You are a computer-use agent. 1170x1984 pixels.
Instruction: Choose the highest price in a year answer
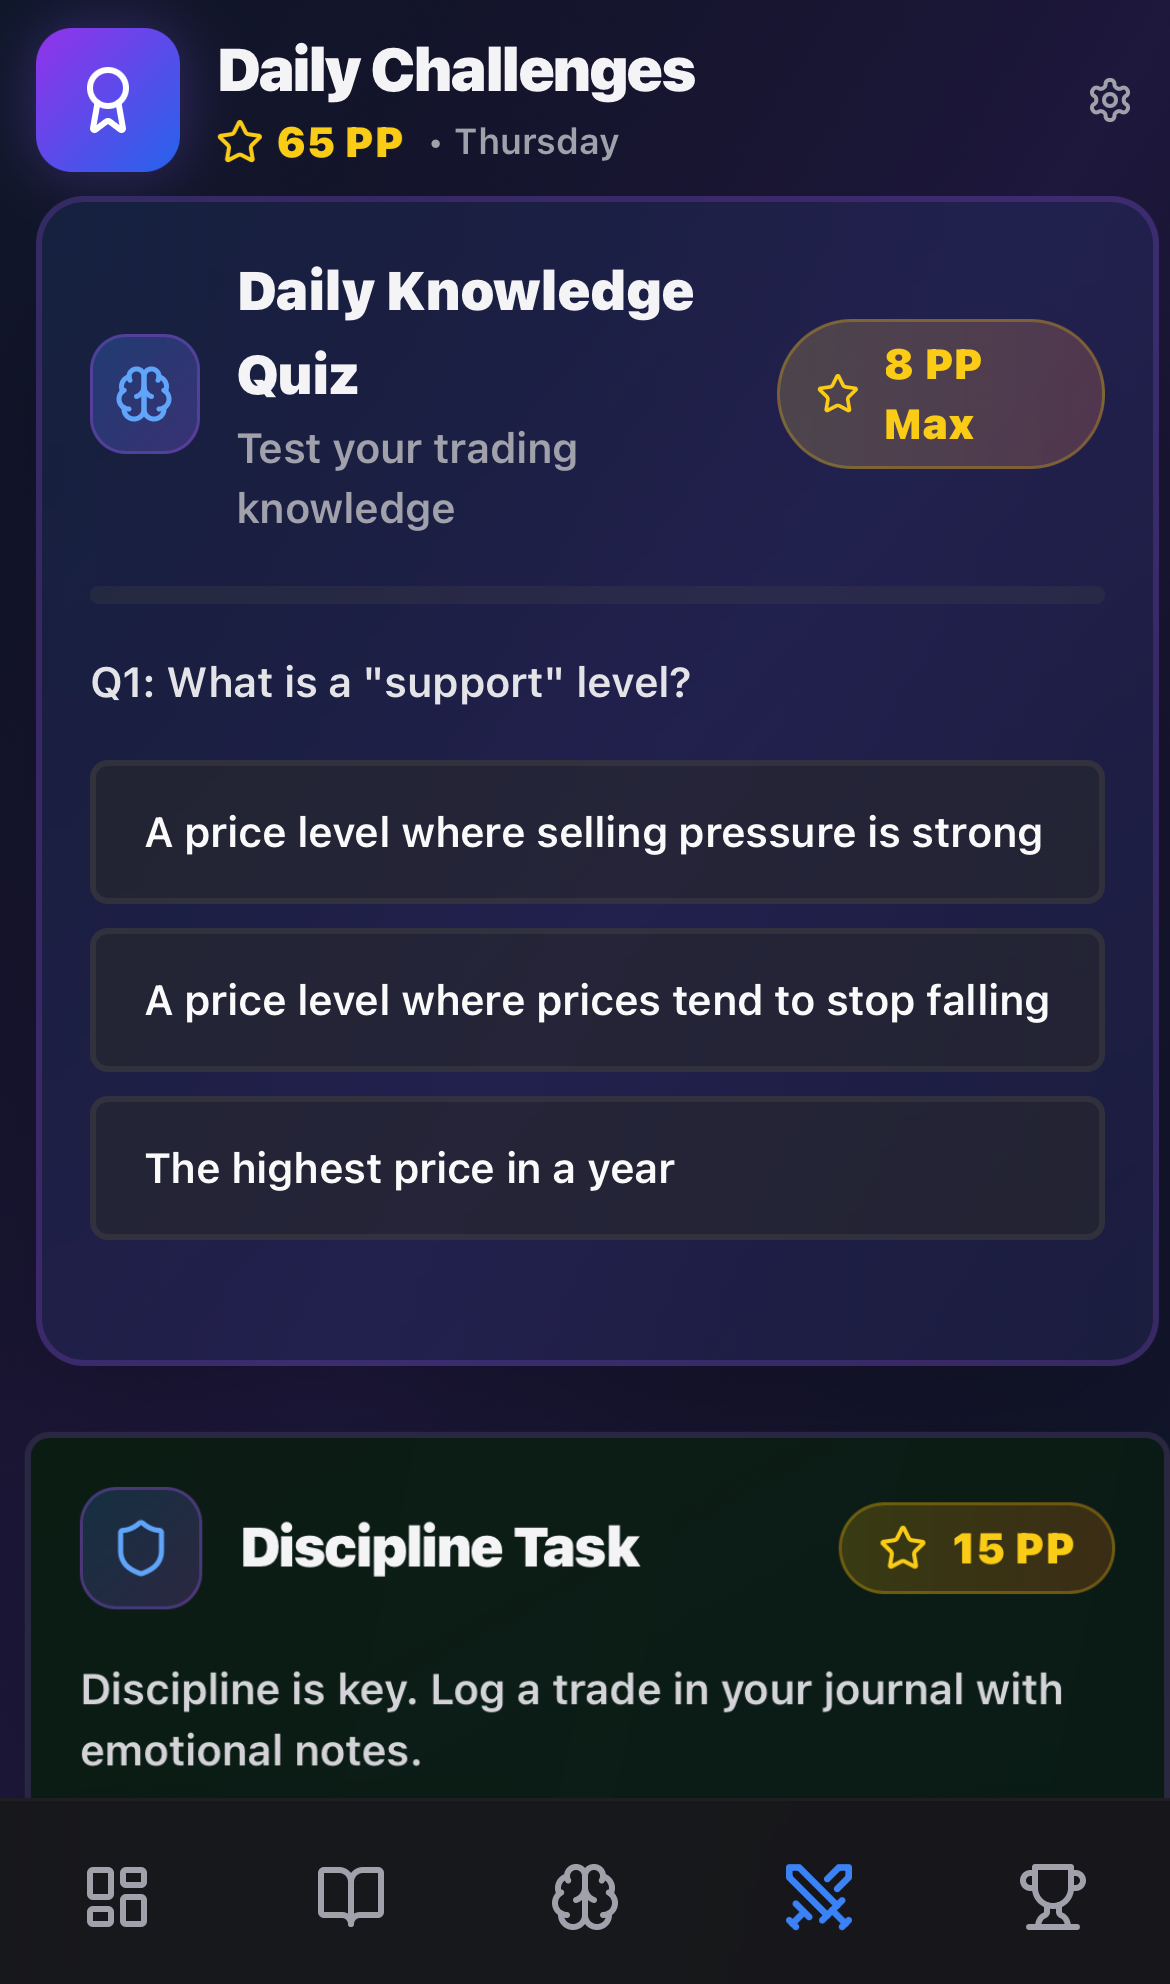click(x=598, y=1168)
